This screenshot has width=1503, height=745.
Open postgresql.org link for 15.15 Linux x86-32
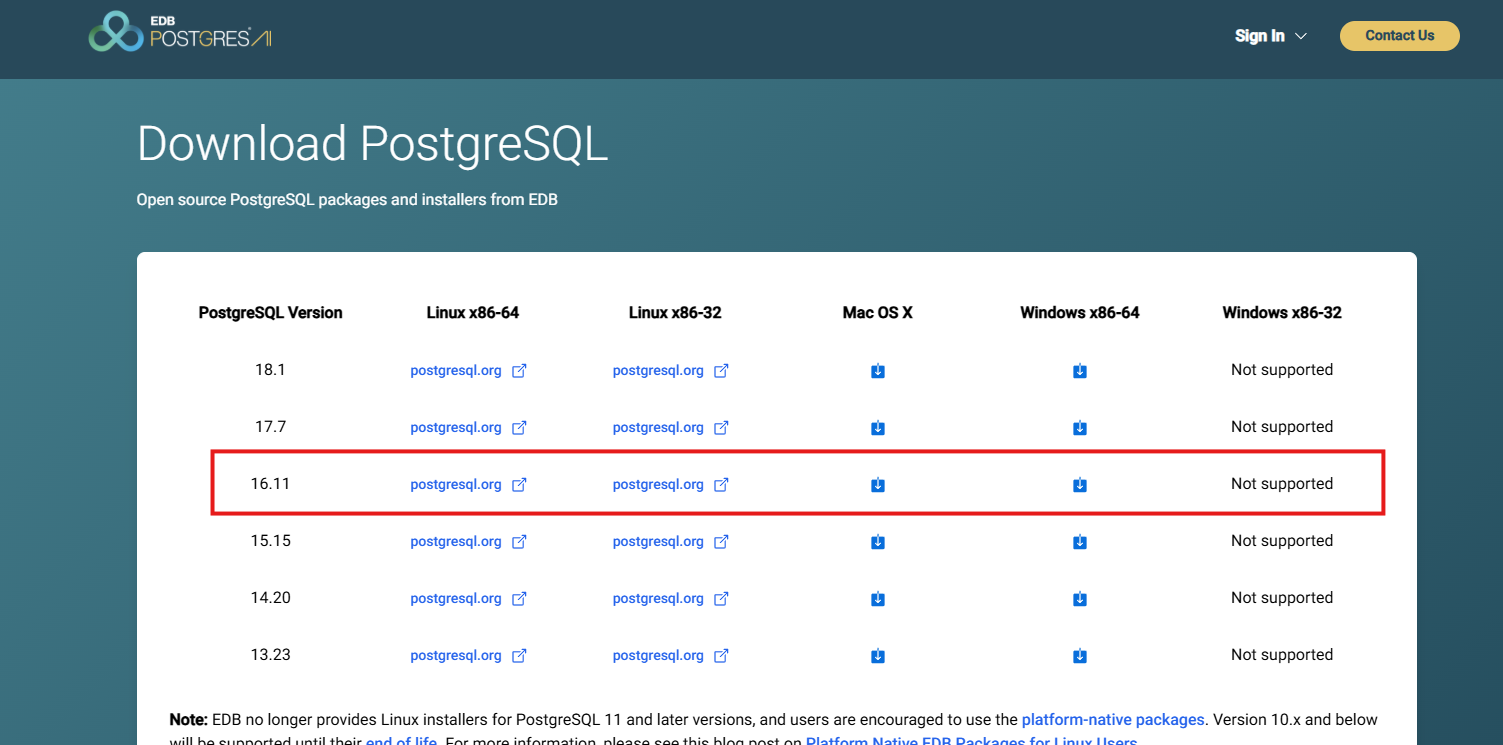click(x=671, y=542)
